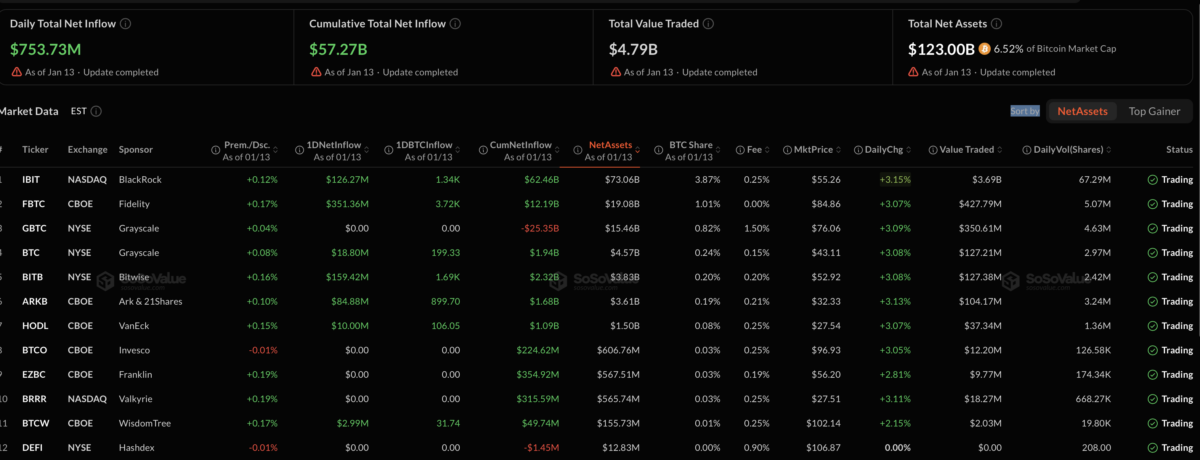Click Trading status check icon in GBTC row
The width and height of the screenshot is (1200, 460).
1152,229
